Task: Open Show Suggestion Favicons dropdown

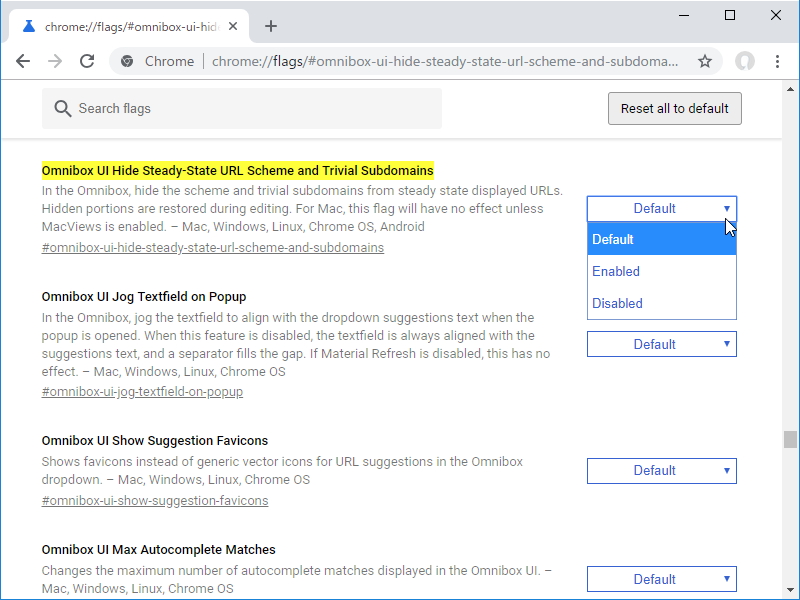Action: pyautogui.click(x=661, y=470)
